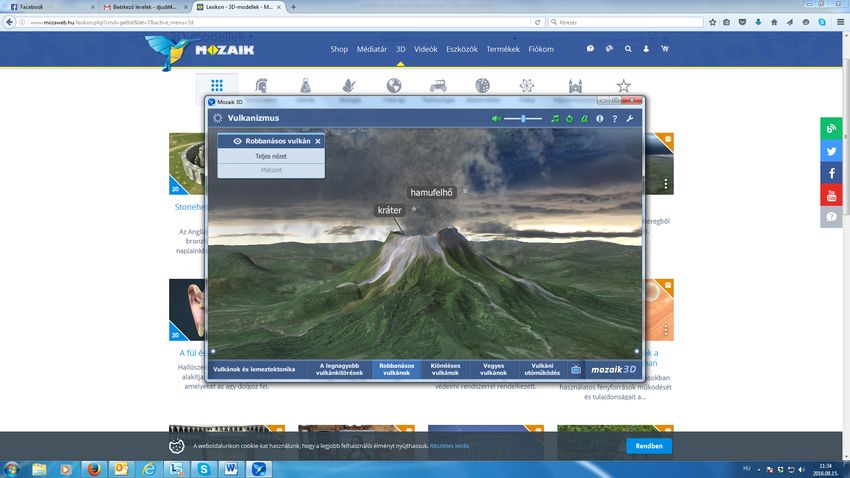This screenshot has width=850, height=478.
Task: Open A legnagyobb vulkánkitörések tab
Action: [x=339, y=369]
